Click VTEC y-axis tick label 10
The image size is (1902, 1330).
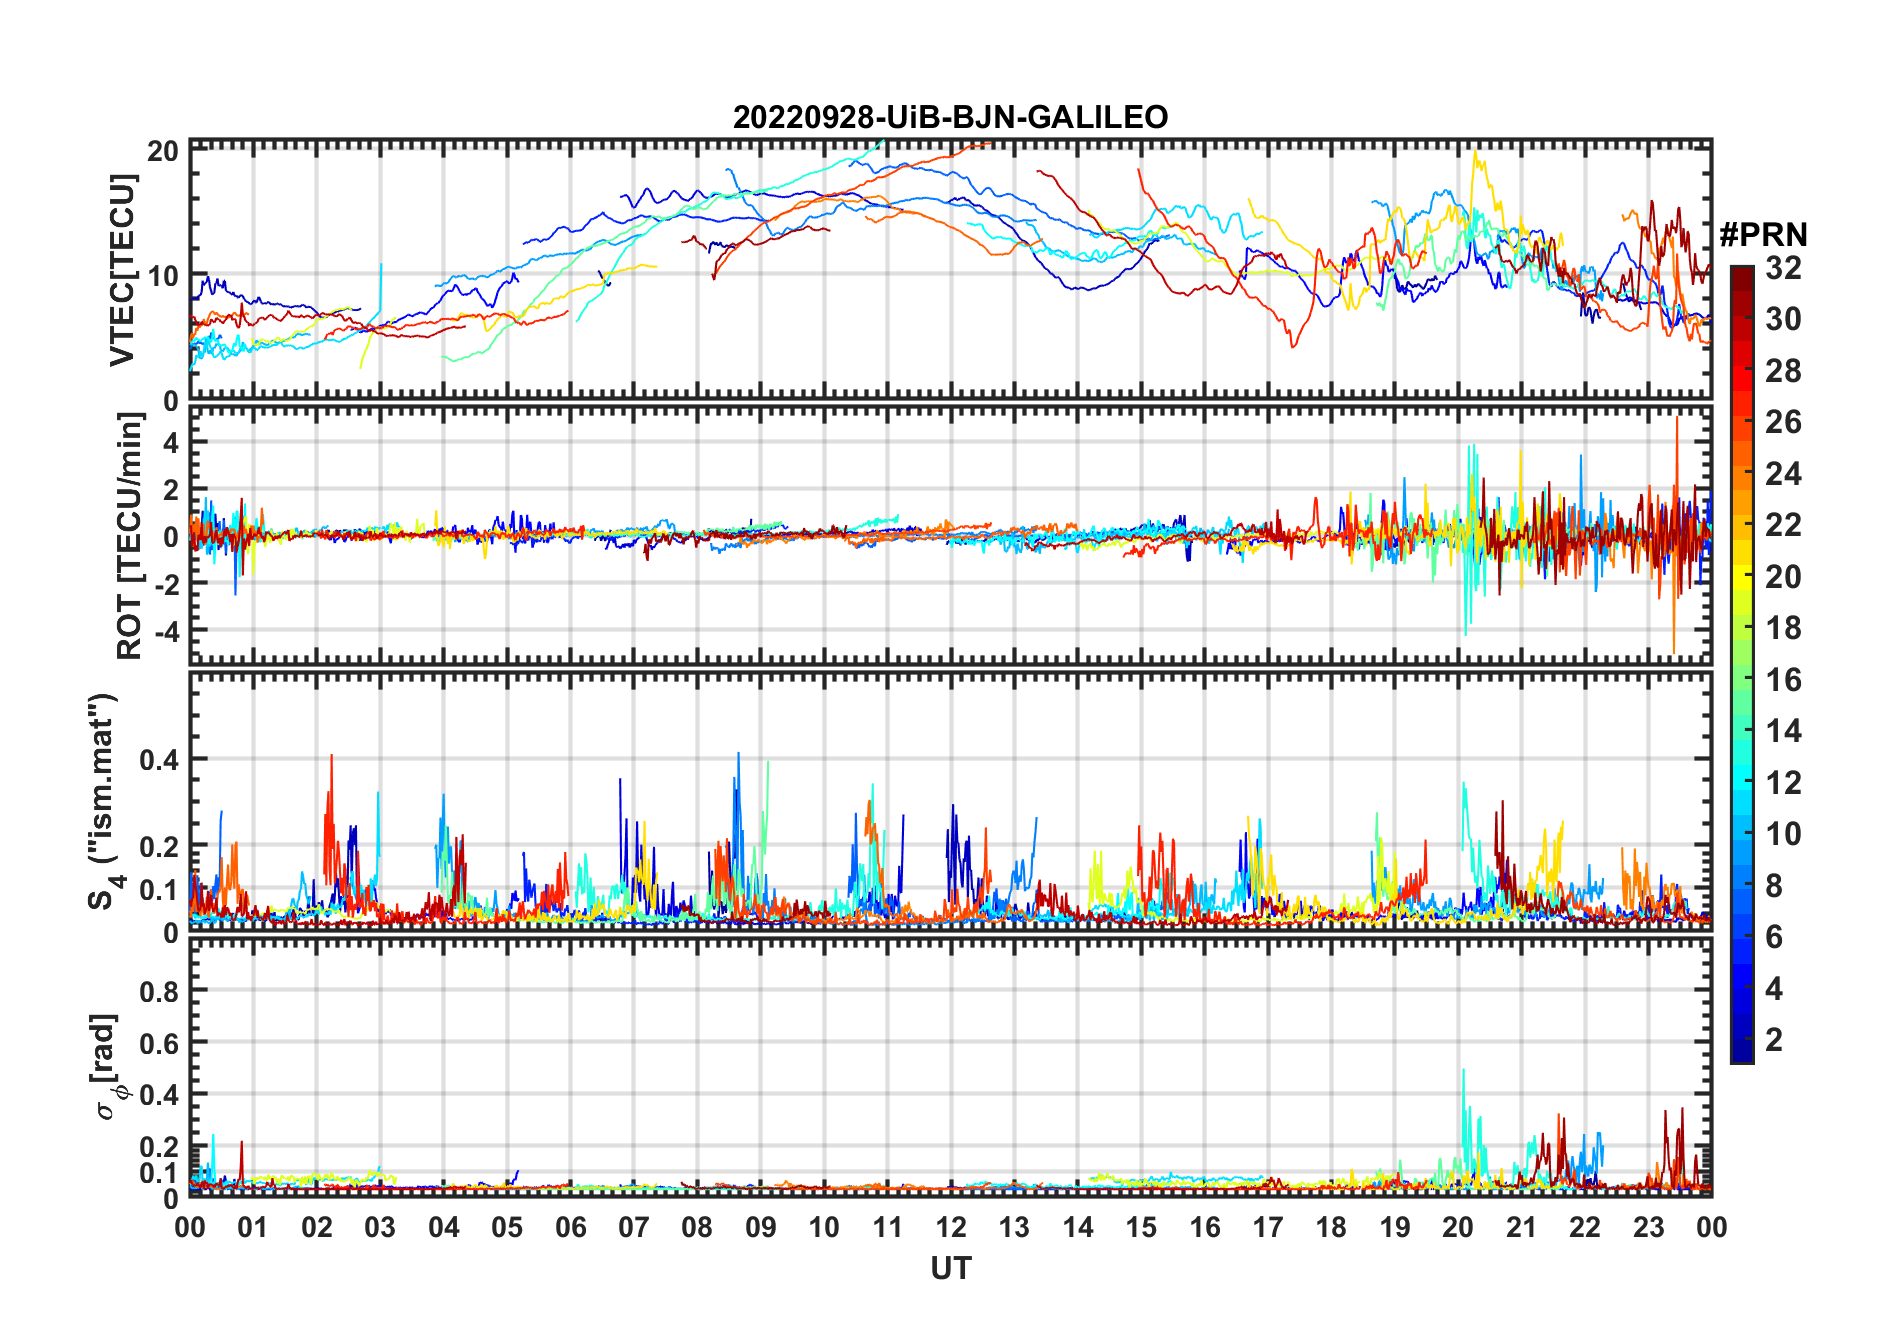tap(163, 276)
